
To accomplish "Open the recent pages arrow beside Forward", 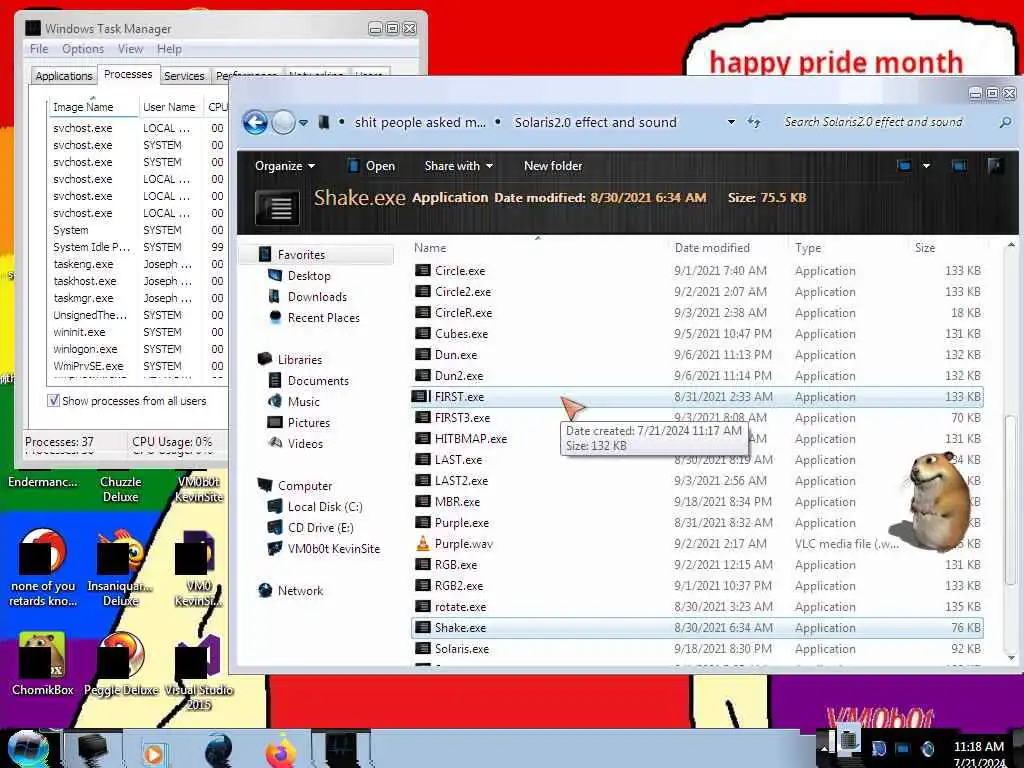I will [304, 122].
